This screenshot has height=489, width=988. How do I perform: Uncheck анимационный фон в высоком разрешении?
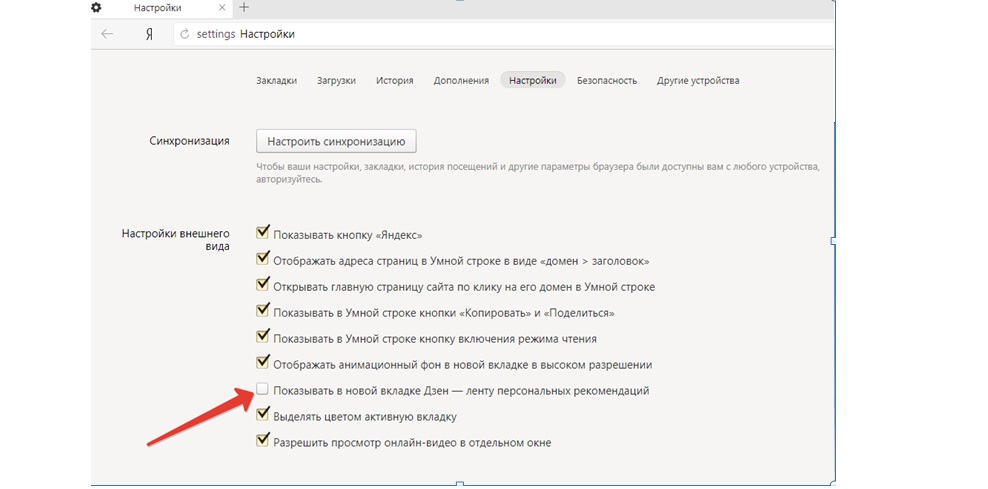(x=263, y=363)
